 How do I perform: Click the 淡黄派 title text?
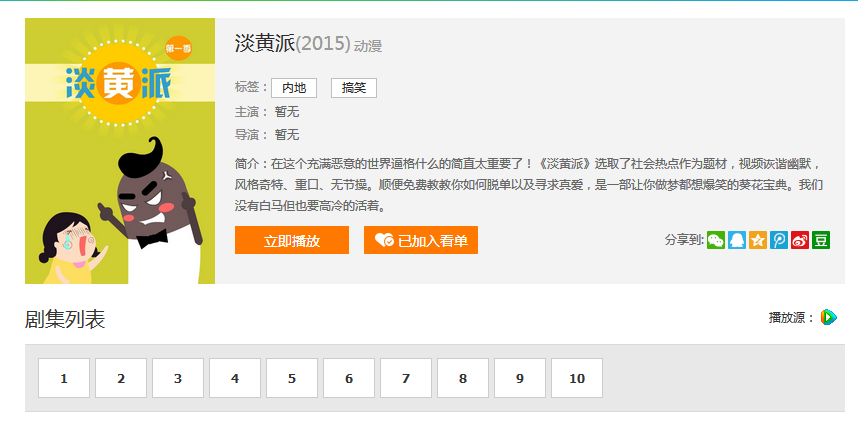[x=265, y=44]
